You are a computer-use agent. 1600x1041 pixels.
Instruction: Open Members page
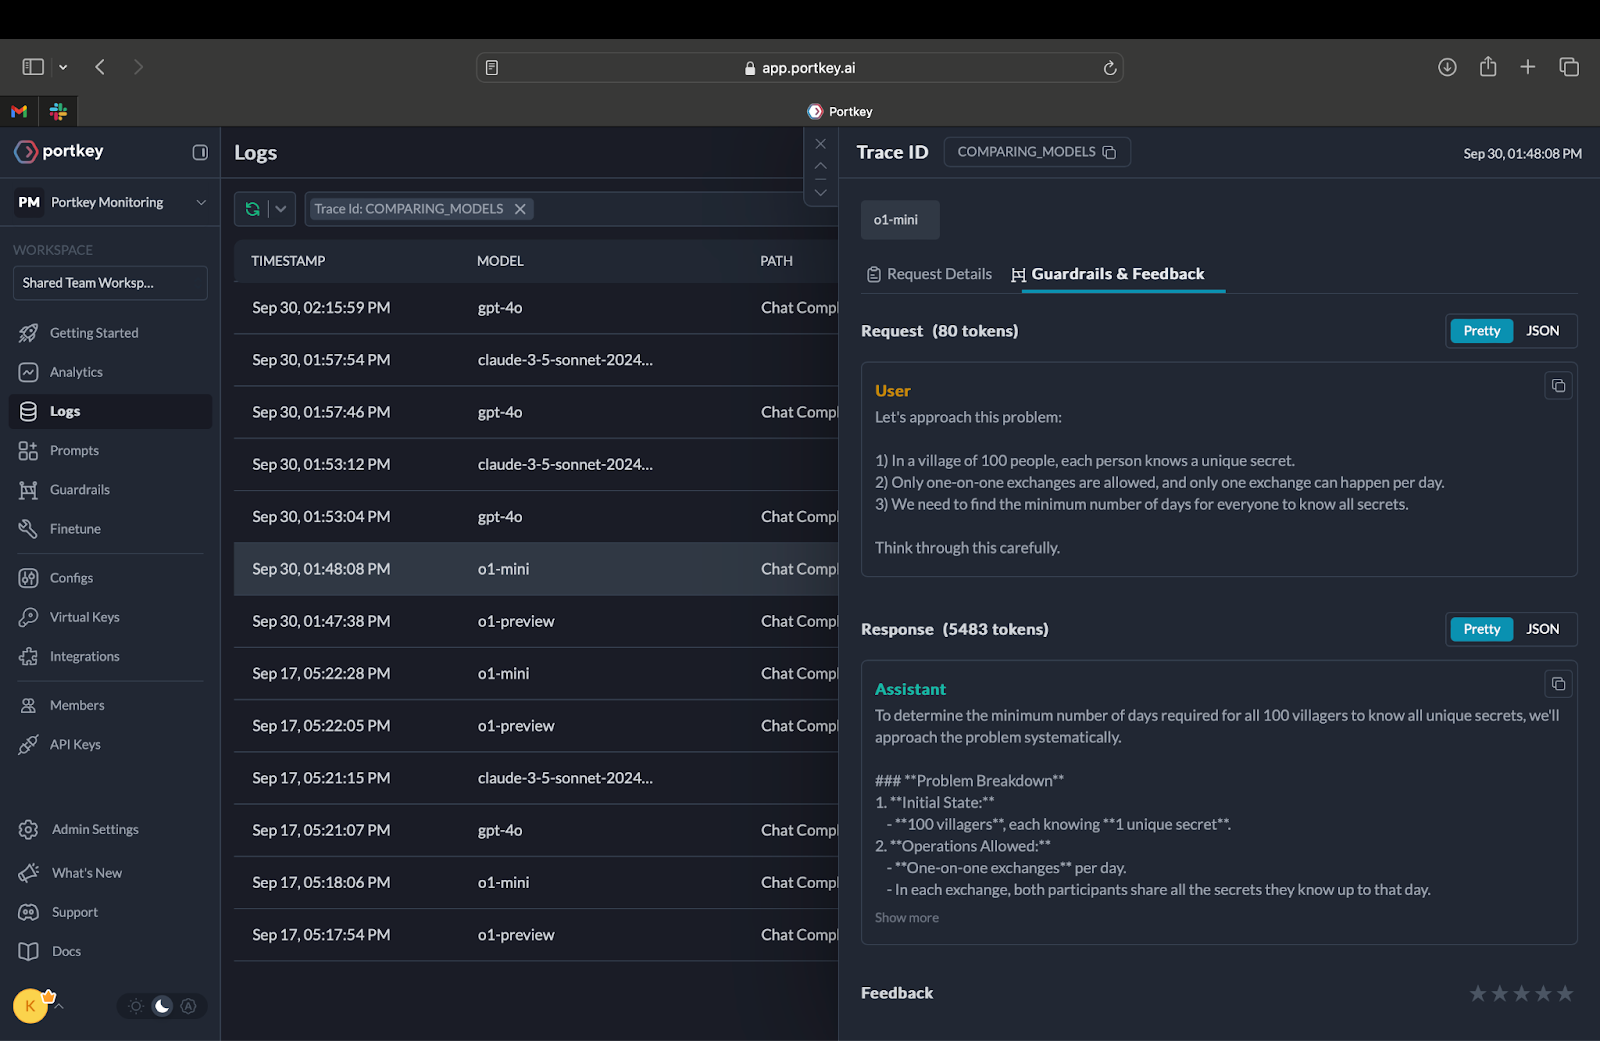pos(110,705)
